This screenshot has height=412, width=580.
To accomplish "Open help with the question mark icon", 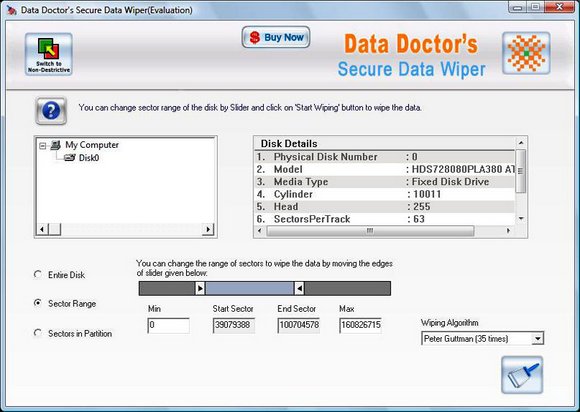I will (x=51, y=111).
